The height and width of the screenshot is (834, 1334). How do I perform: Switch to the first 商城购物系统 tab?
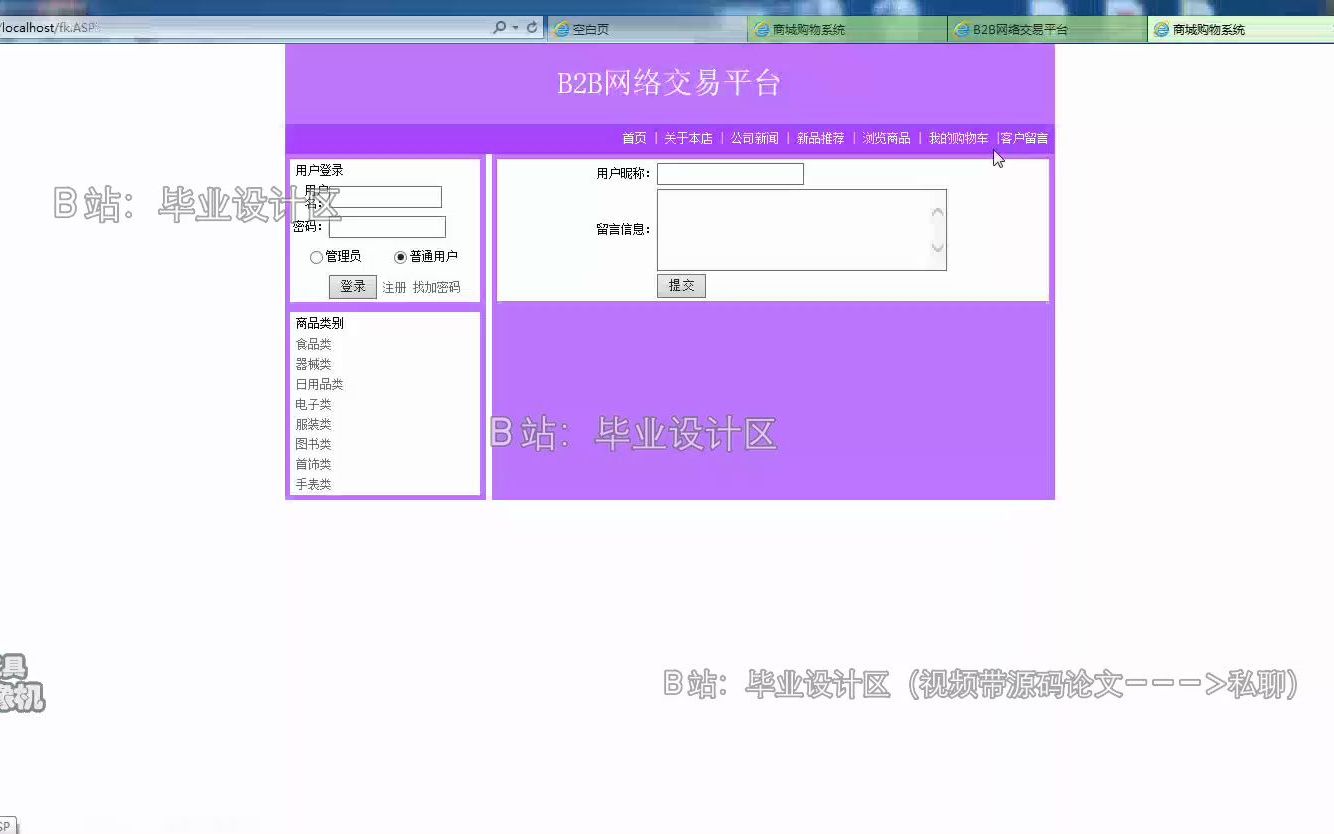[847, 29]
